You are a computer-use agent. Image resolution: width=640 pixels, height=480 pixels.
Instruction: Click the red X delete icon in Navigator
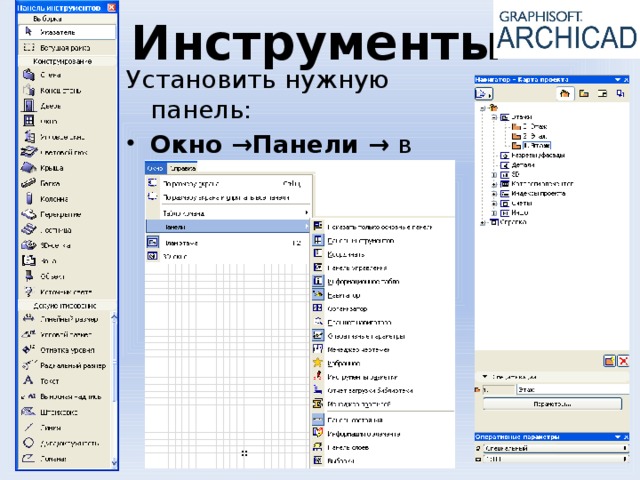point(623,361)
